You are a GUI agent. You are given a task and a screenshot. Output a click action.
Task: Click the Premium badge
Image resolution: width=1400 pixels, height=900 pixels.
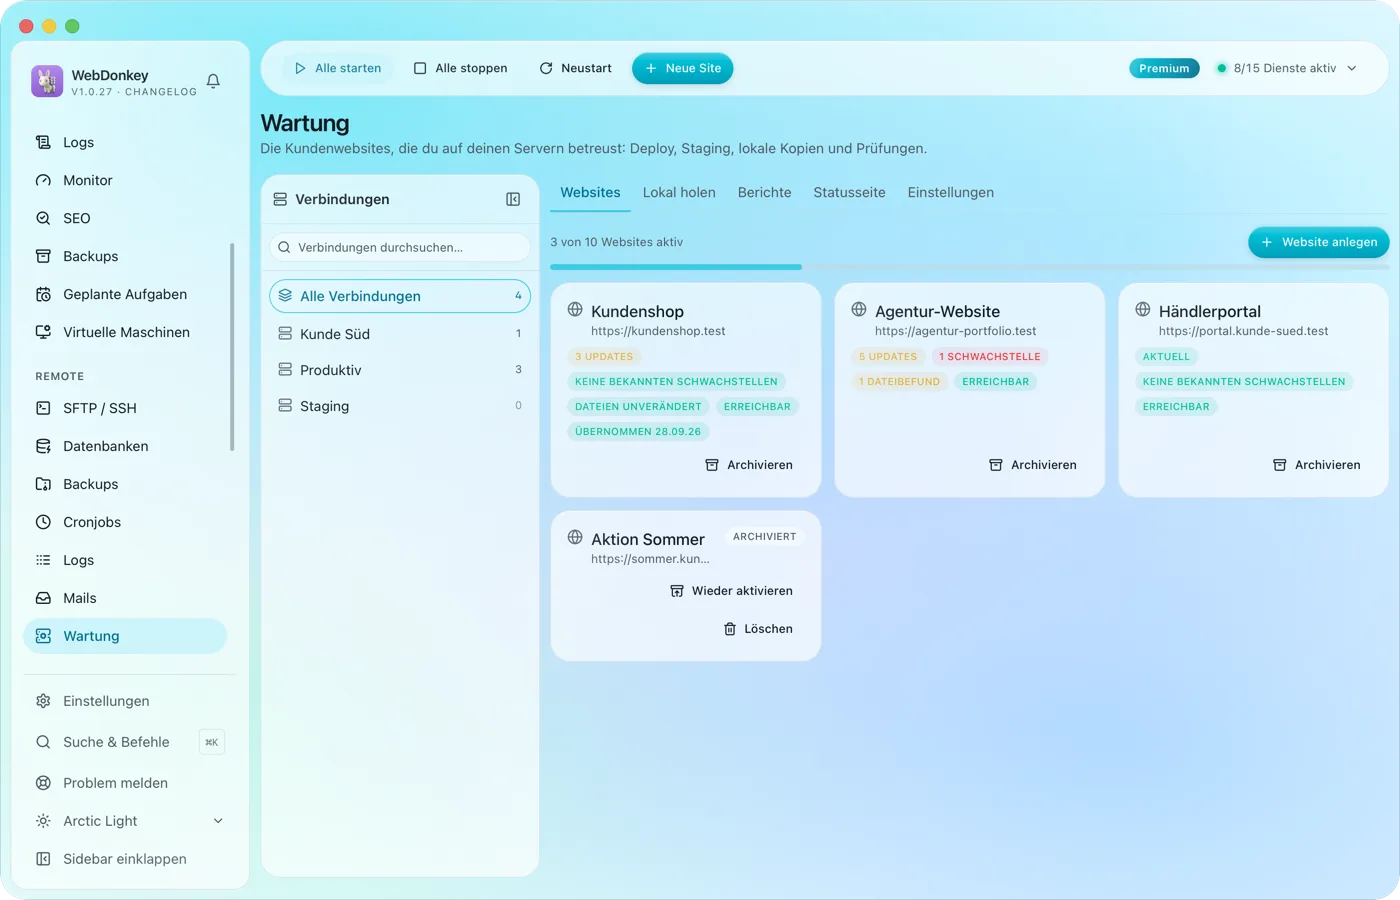click(x=1164, y=68)
